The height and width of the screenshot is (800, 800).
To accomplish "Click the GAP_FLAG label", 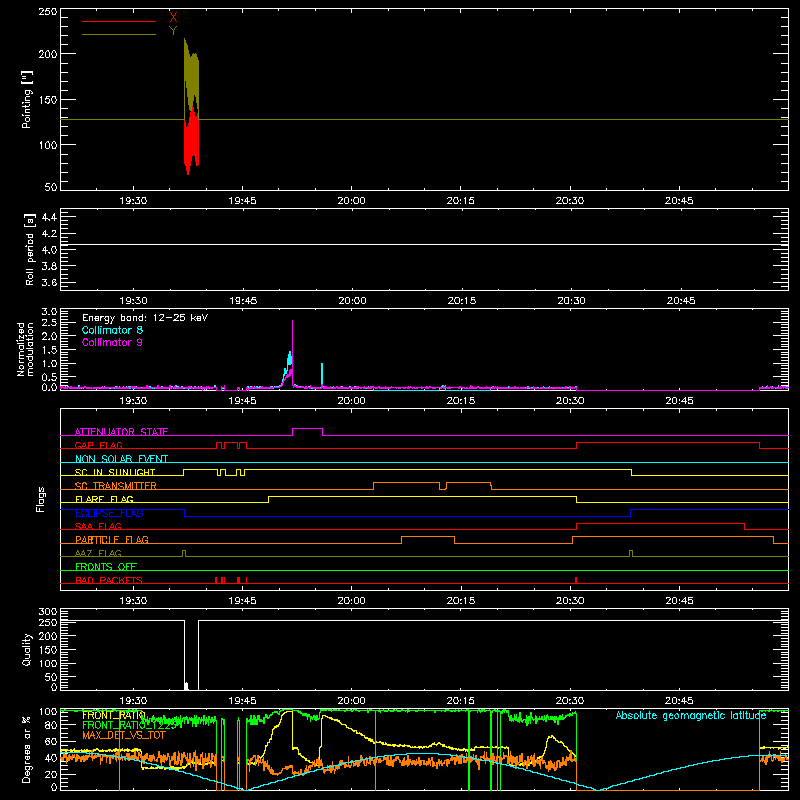I will (98, 445).
